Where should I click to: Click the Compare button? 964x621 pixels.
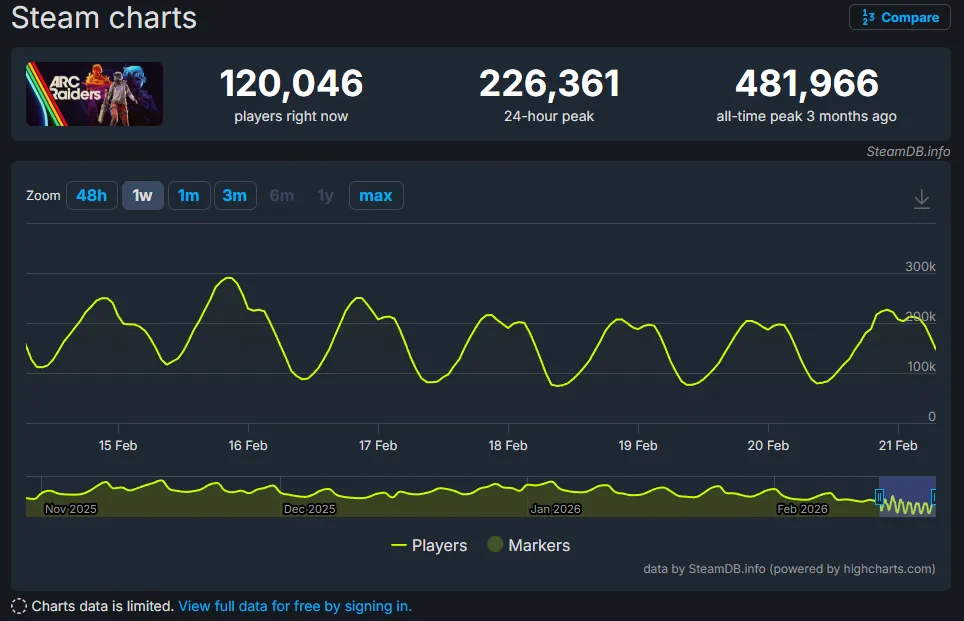click(899, 17)
